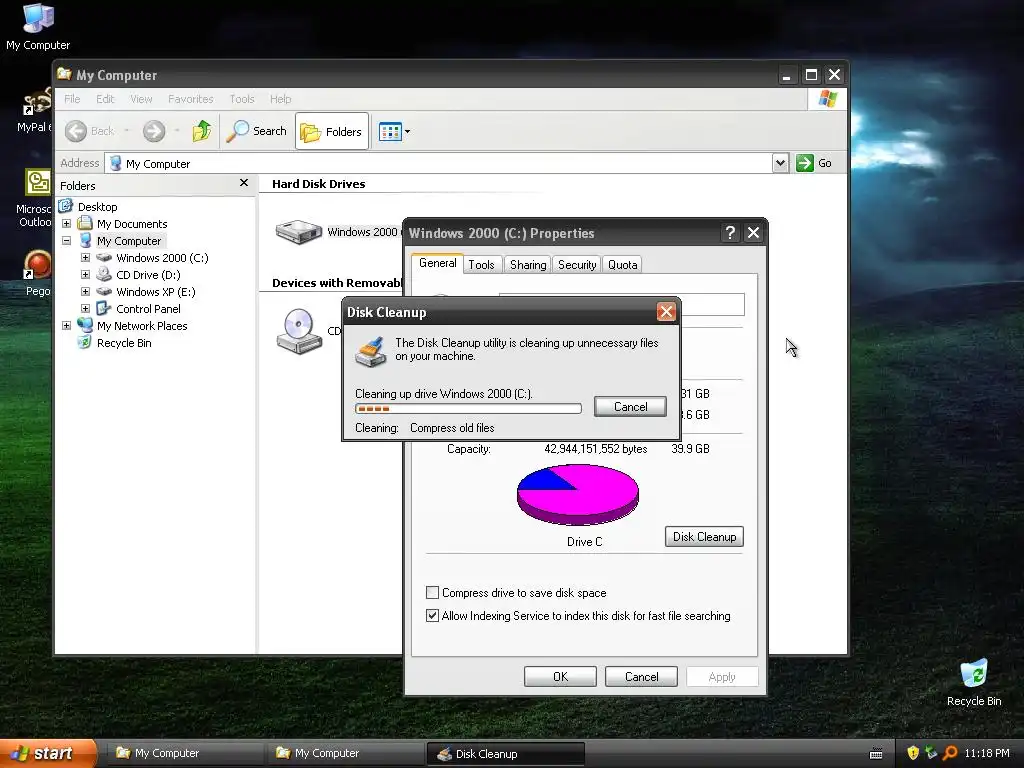
Task: Open the Views icon in toolbar
Action: coord(391,131)
